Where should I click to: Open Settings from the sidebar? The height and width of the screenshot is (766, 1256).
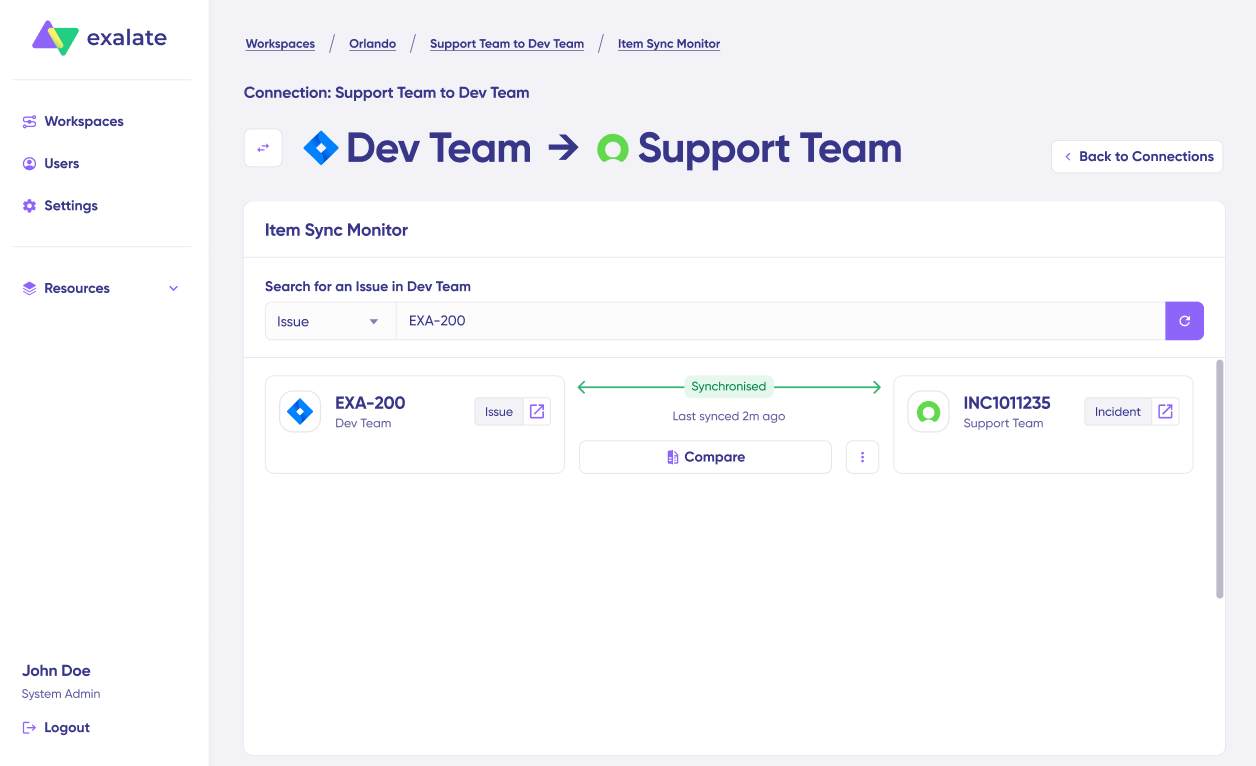(x=71, y=205)
